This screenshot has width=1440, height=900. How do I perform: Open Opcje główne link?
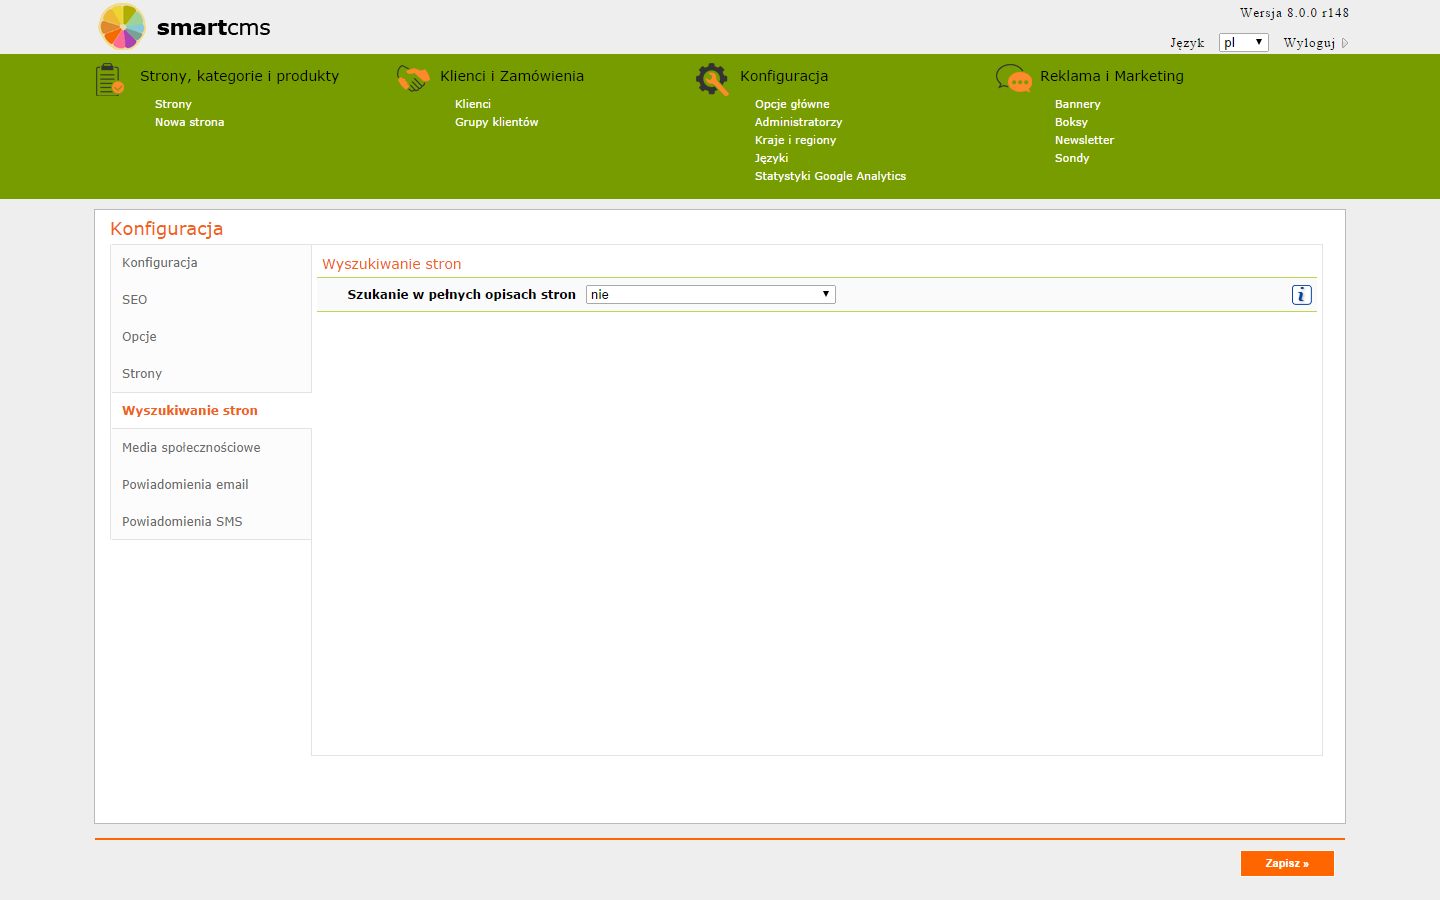tap(792, 104)
